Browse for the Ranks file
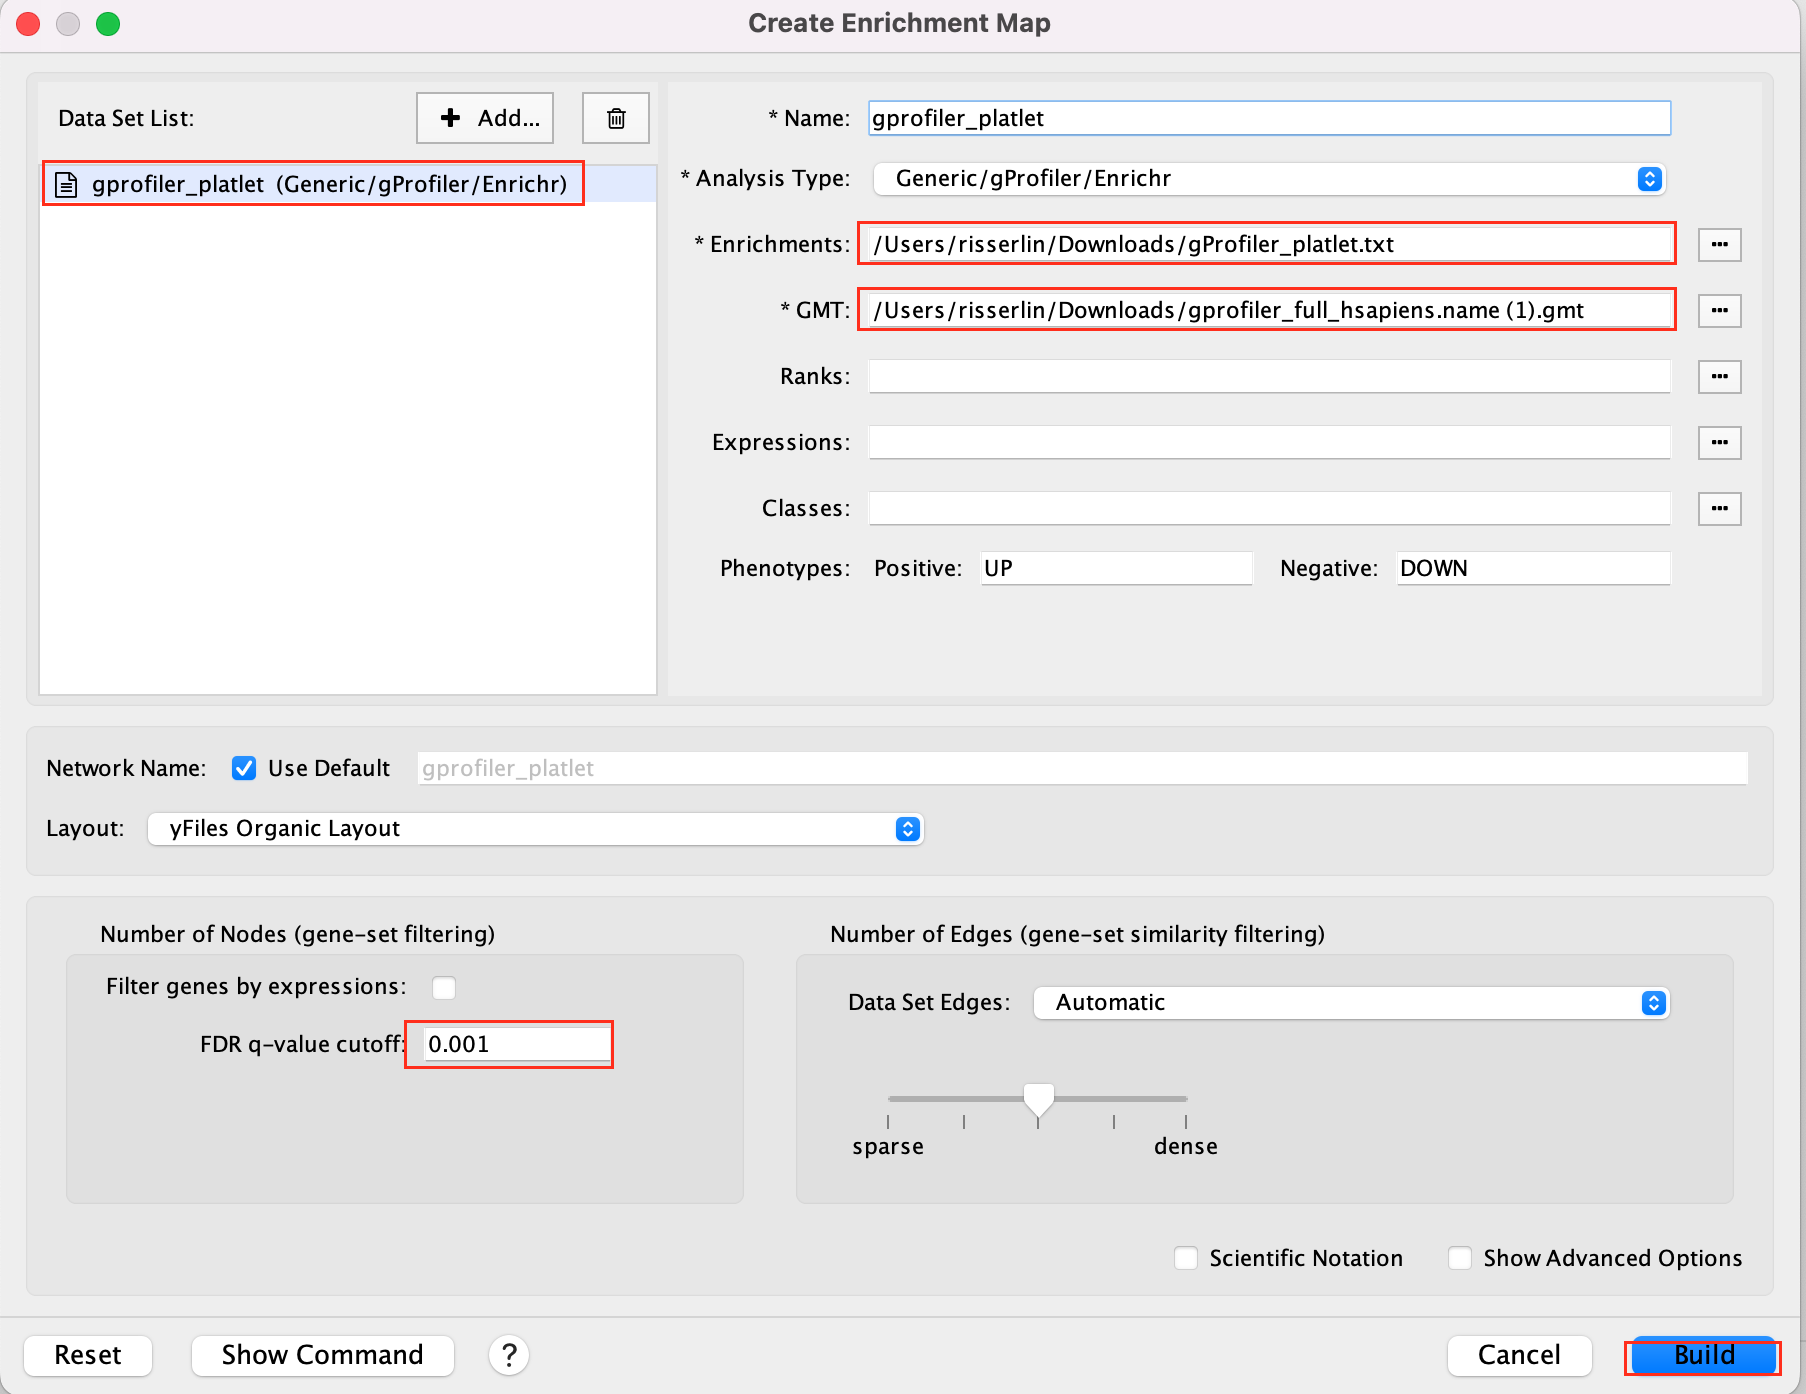The image size is (1806, 1394). point(1719,377)
